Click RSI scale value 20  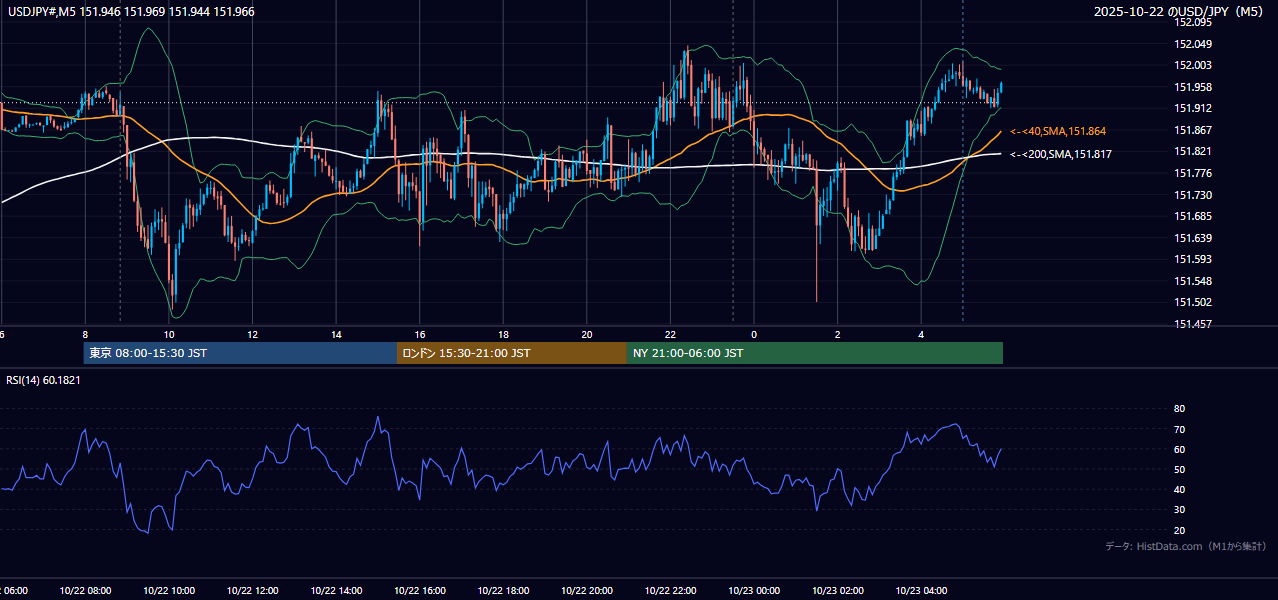click(1179, 530)
